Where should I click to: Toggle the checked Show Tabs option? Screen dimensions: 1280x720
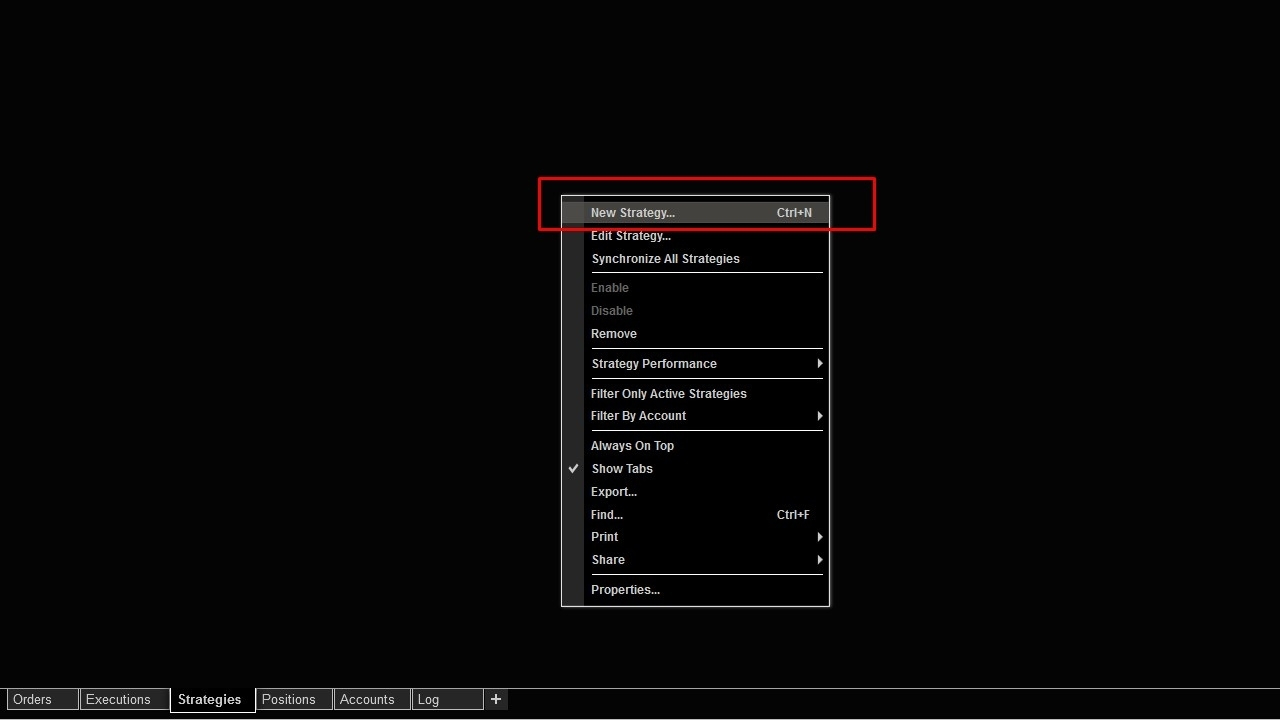click(x=695, y=469)
